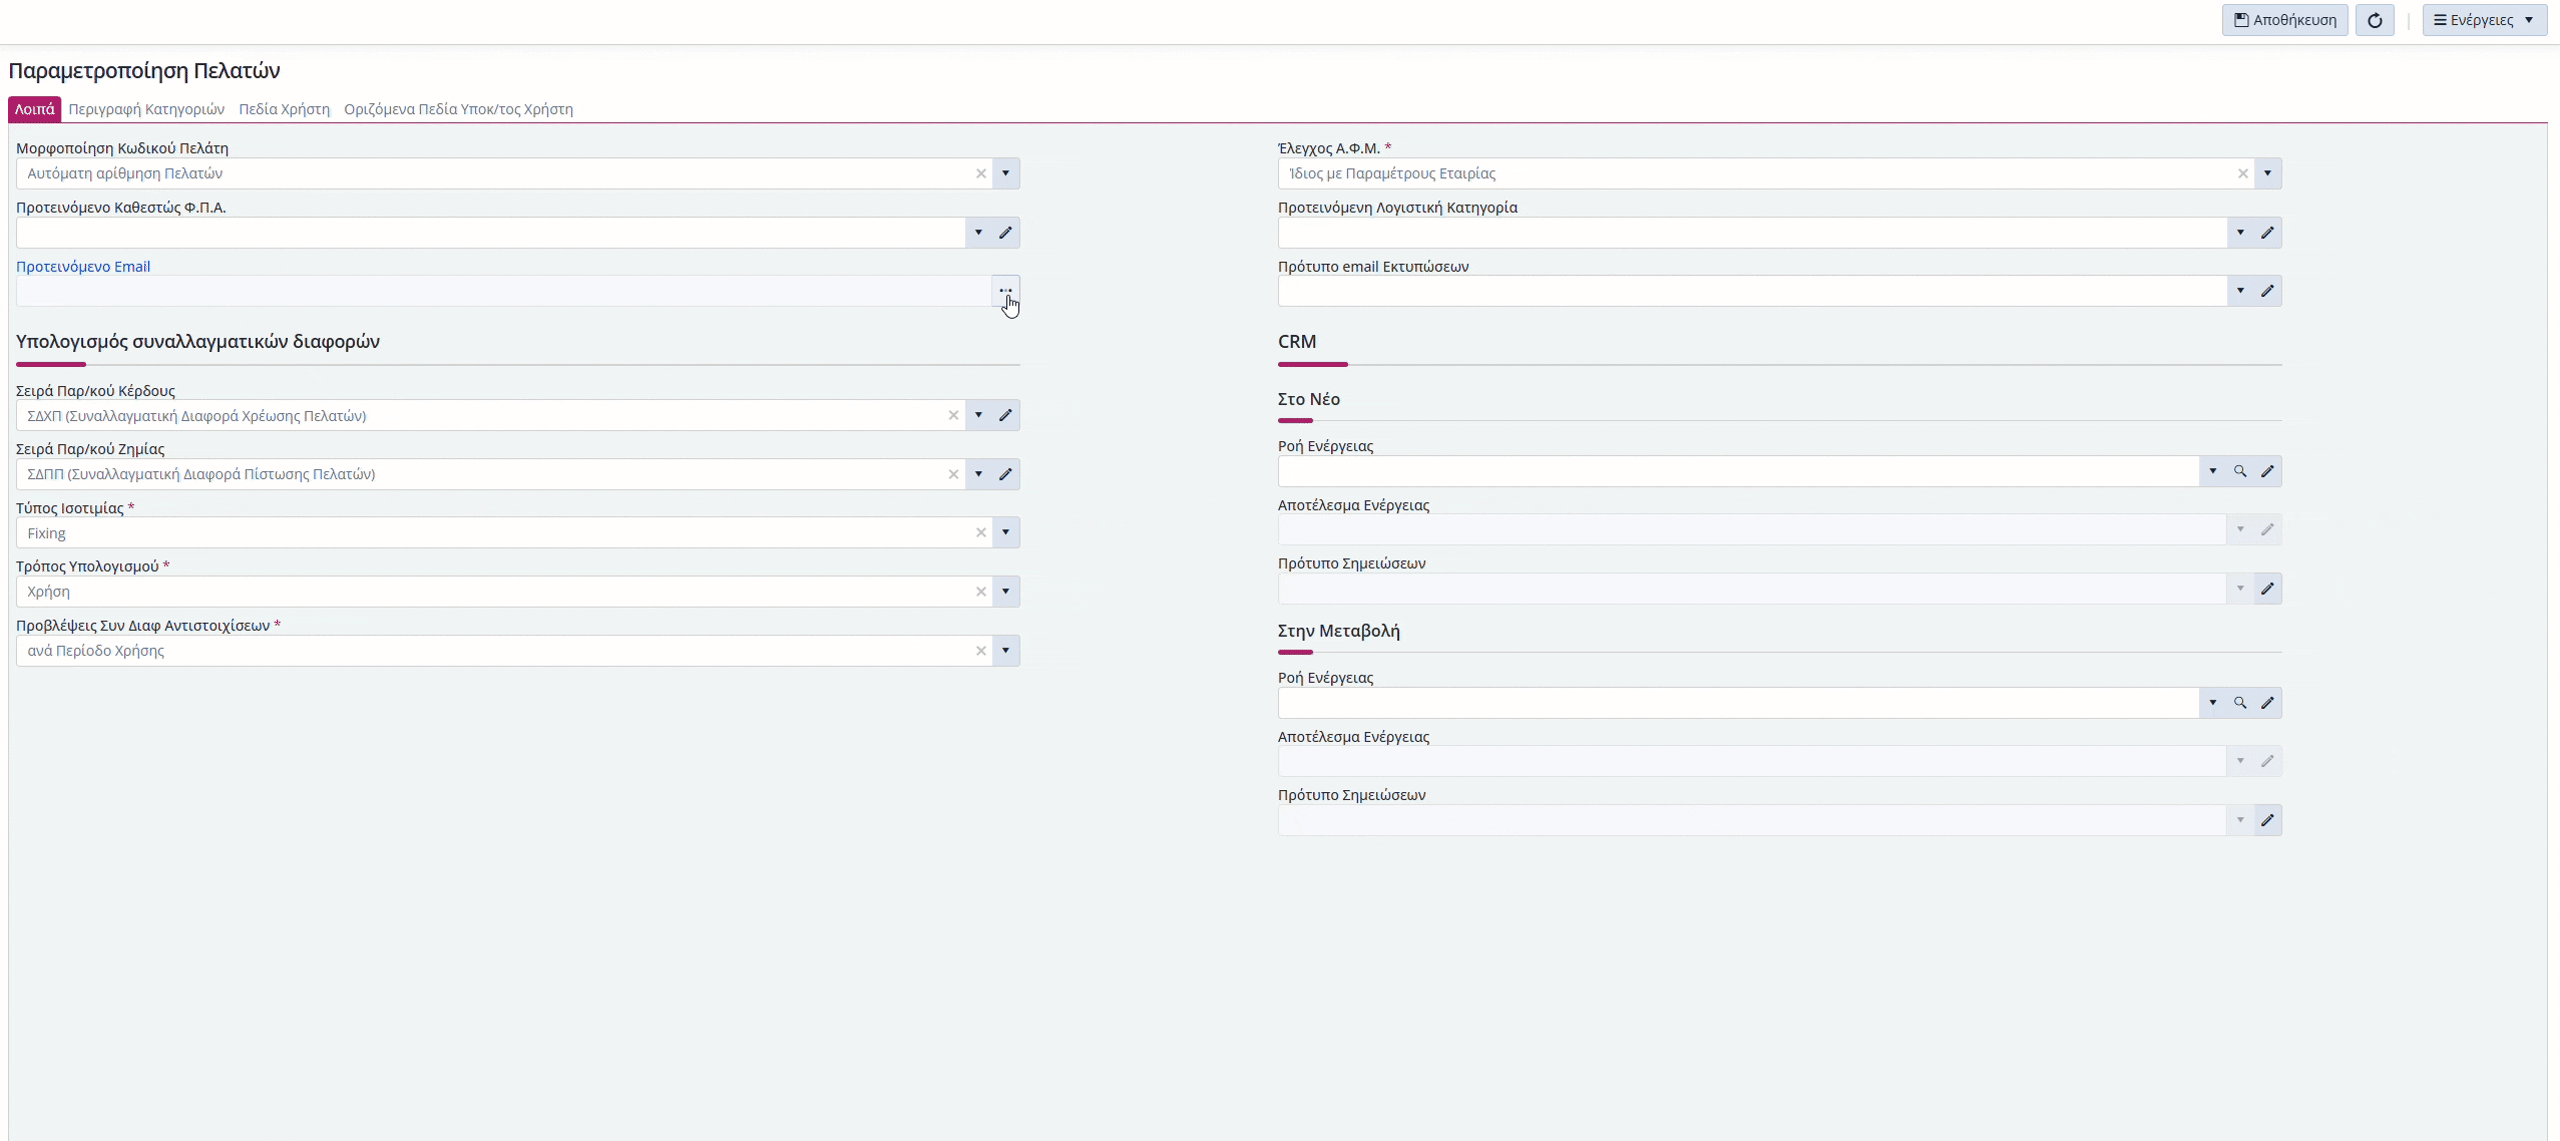Edit the Προτεινόμενη Λογιστική Κατηγορία with the pencil icon
The image size is (2560, 1141).
click(2268, 233)
